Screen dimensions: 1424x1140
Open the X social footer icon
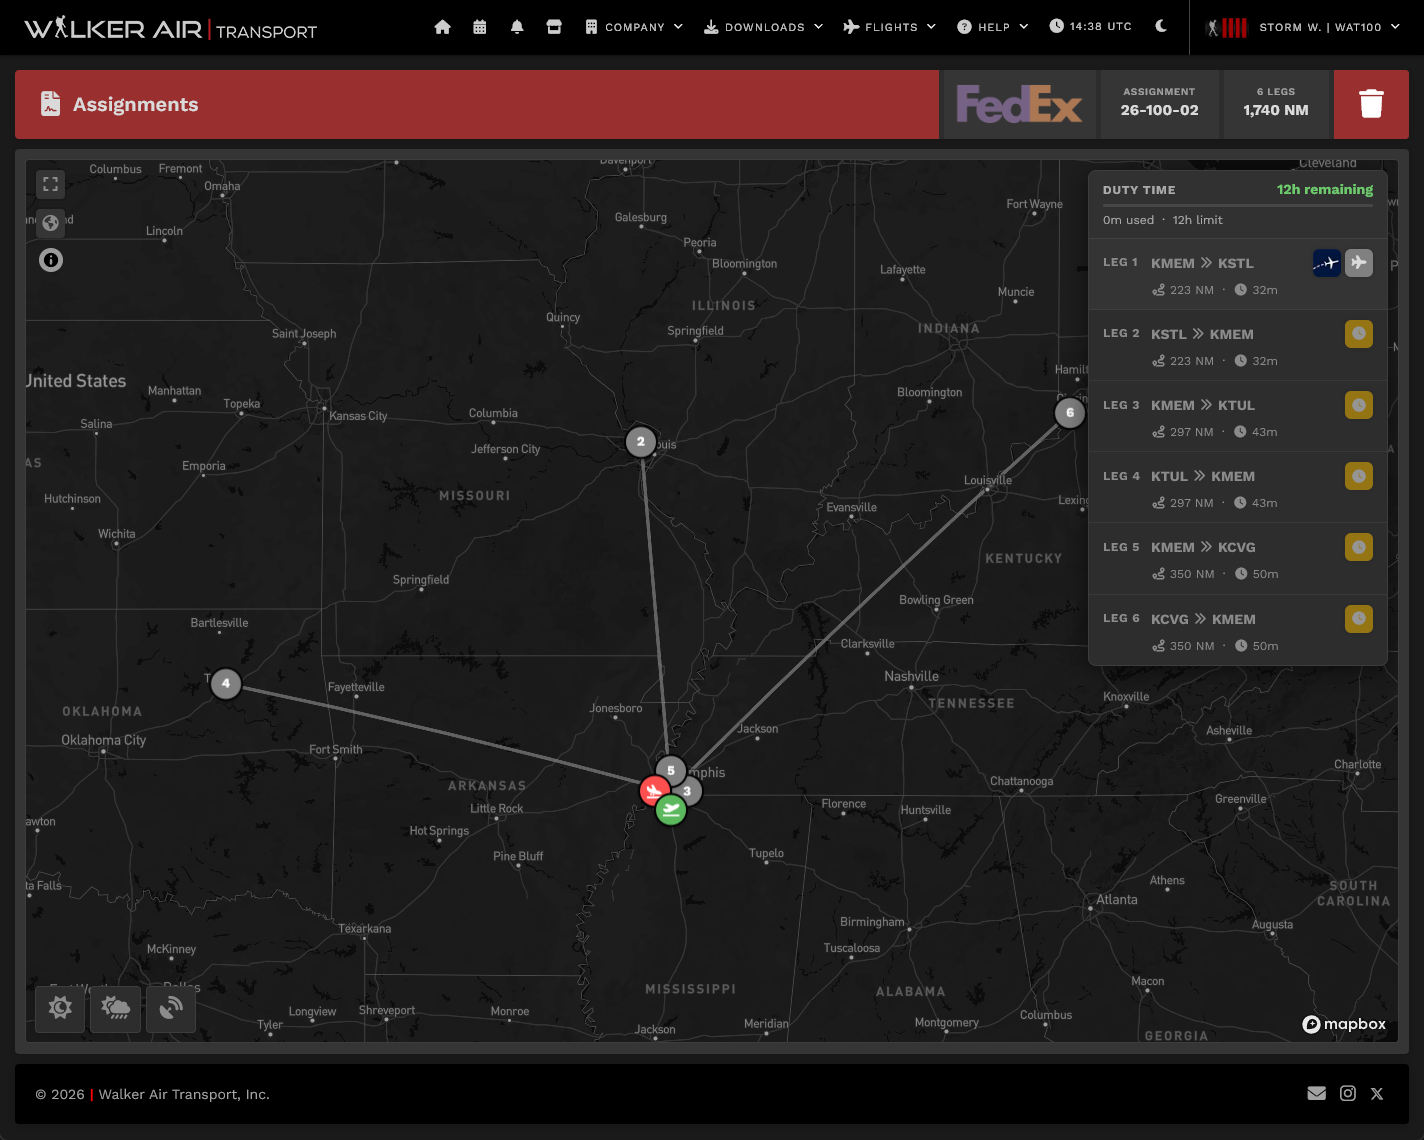click(1377, 1093)
